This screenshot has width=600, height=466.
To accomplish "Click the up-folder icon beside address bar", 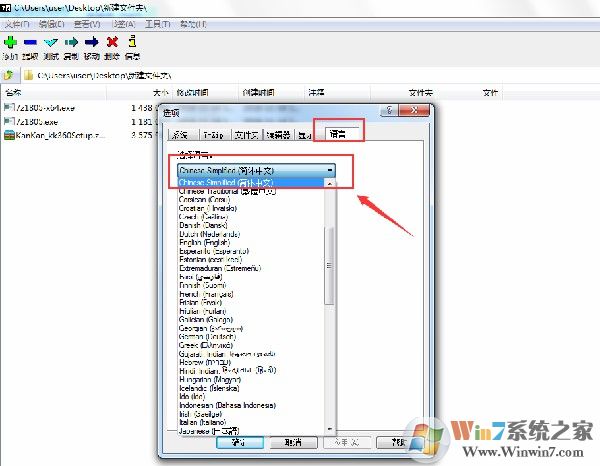I will pos(8,75).
